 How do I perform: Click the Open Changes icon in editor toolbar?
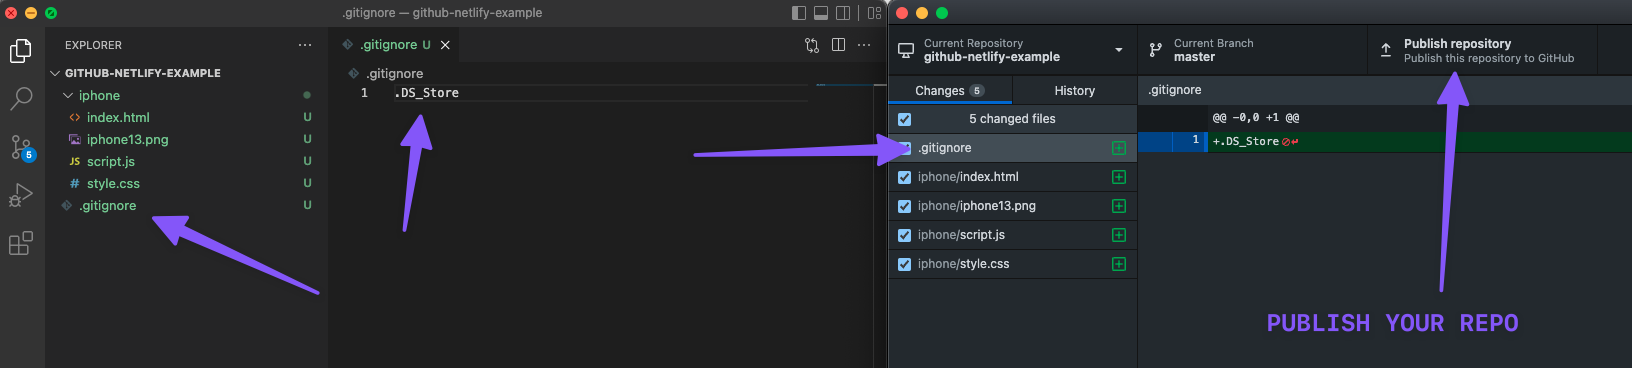point(812,45)
